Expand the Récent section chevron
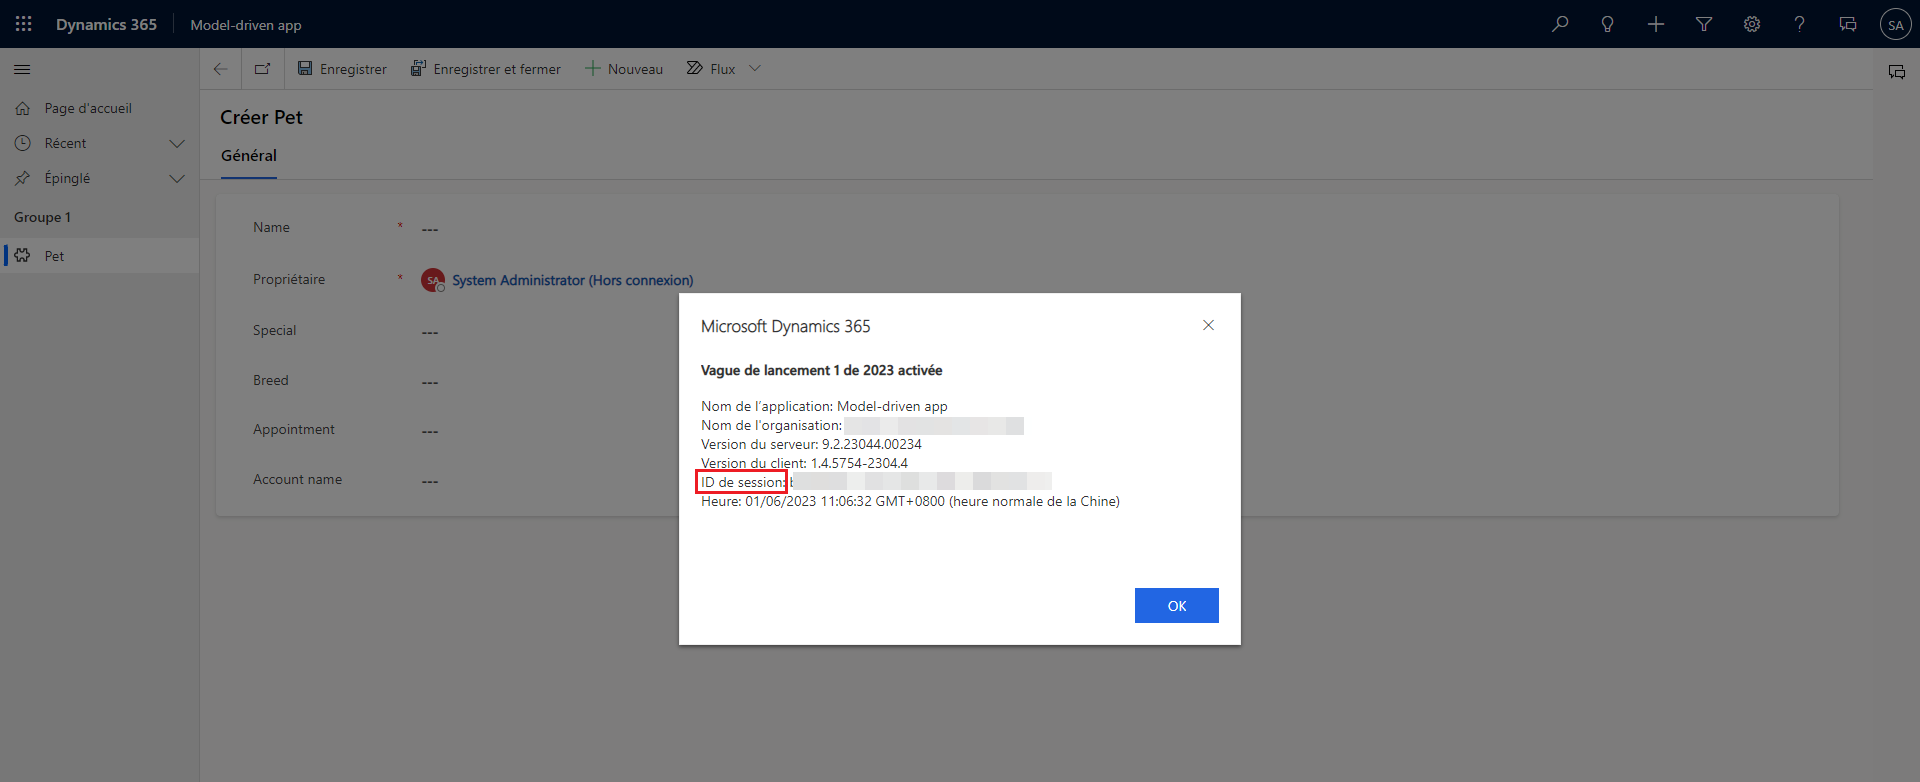Screen dimensions: 1920x782 coord(177,144)
